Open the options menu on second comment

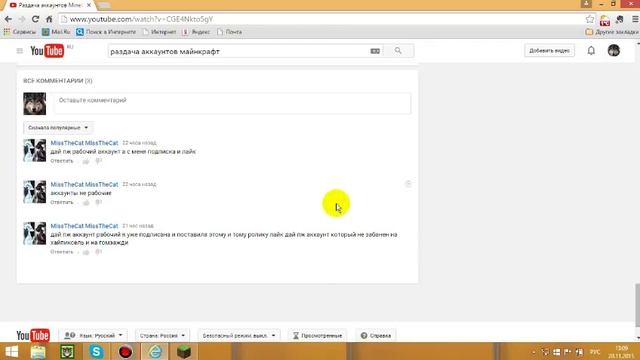pos(408,184)
